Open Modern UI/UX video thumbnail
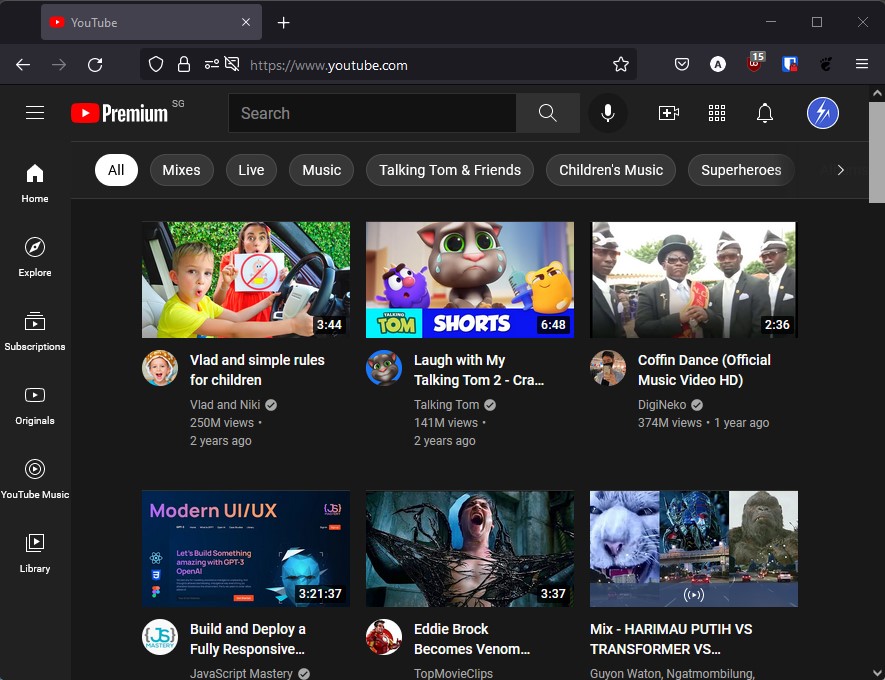 246,549
